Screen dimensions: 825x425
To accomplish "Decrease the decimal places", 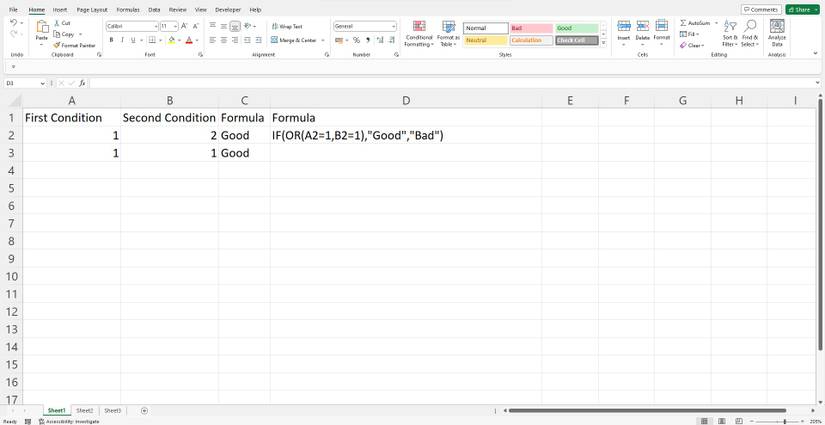I will [x=390, y=40].
